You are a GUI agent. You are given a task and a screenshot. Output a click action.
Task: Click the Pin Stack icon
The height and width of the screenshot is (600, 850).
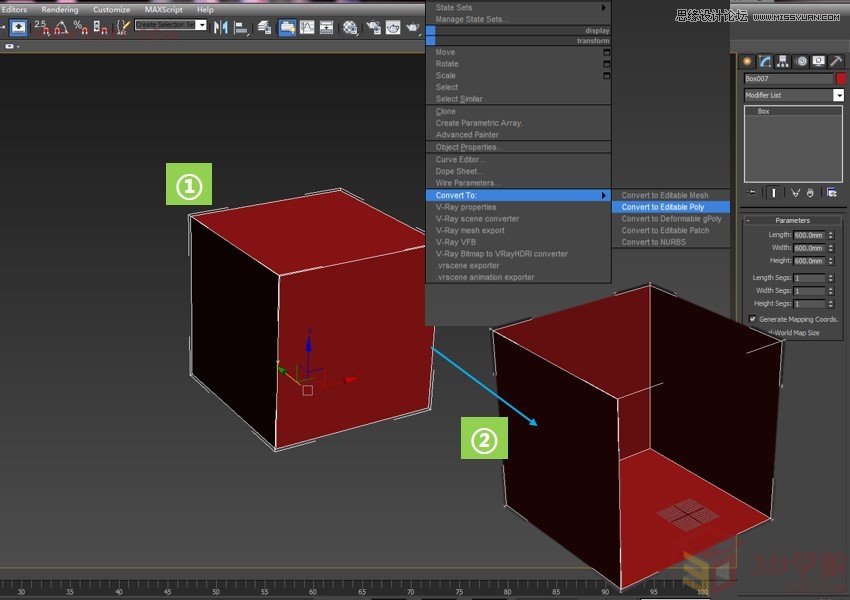click(x=752, y=192)
